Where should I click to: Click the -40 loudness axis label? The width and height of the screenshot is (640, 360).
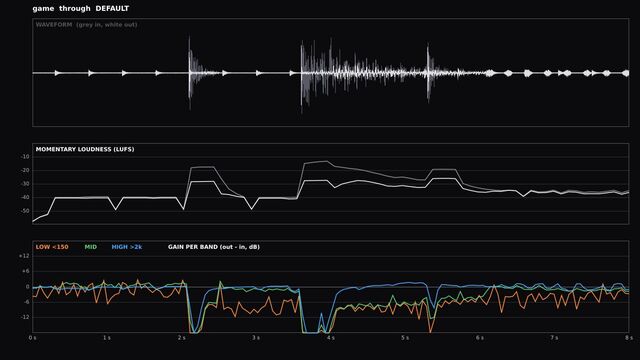(25, 198)
